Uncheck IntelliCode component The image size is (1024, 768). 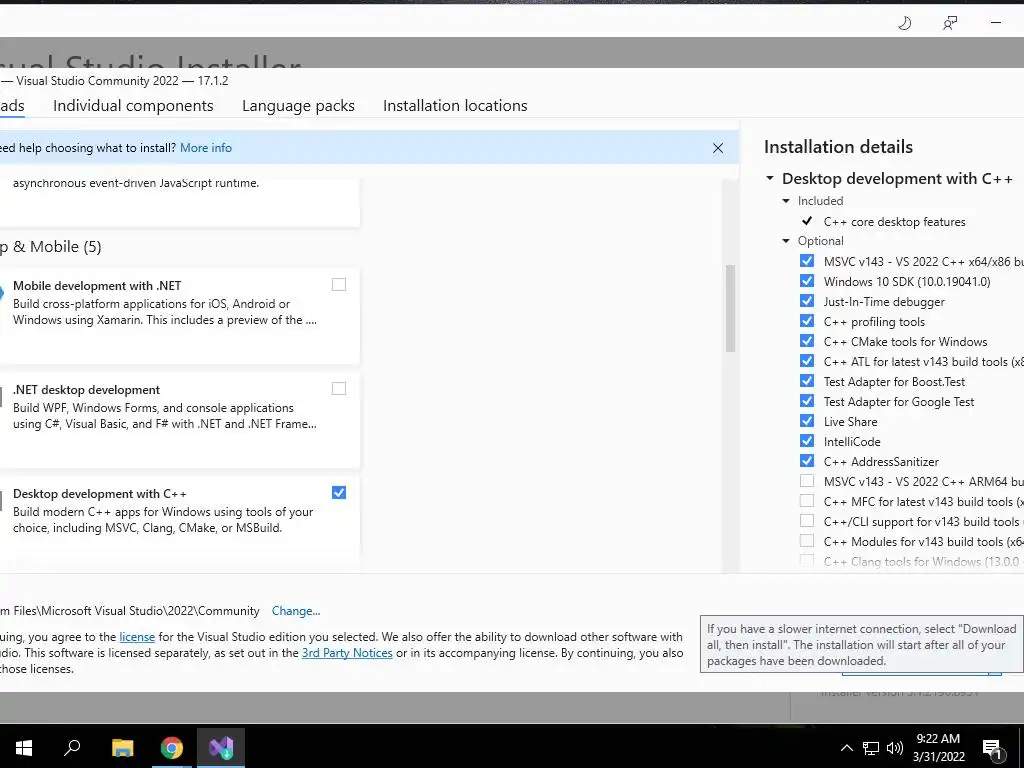point(807,441)
